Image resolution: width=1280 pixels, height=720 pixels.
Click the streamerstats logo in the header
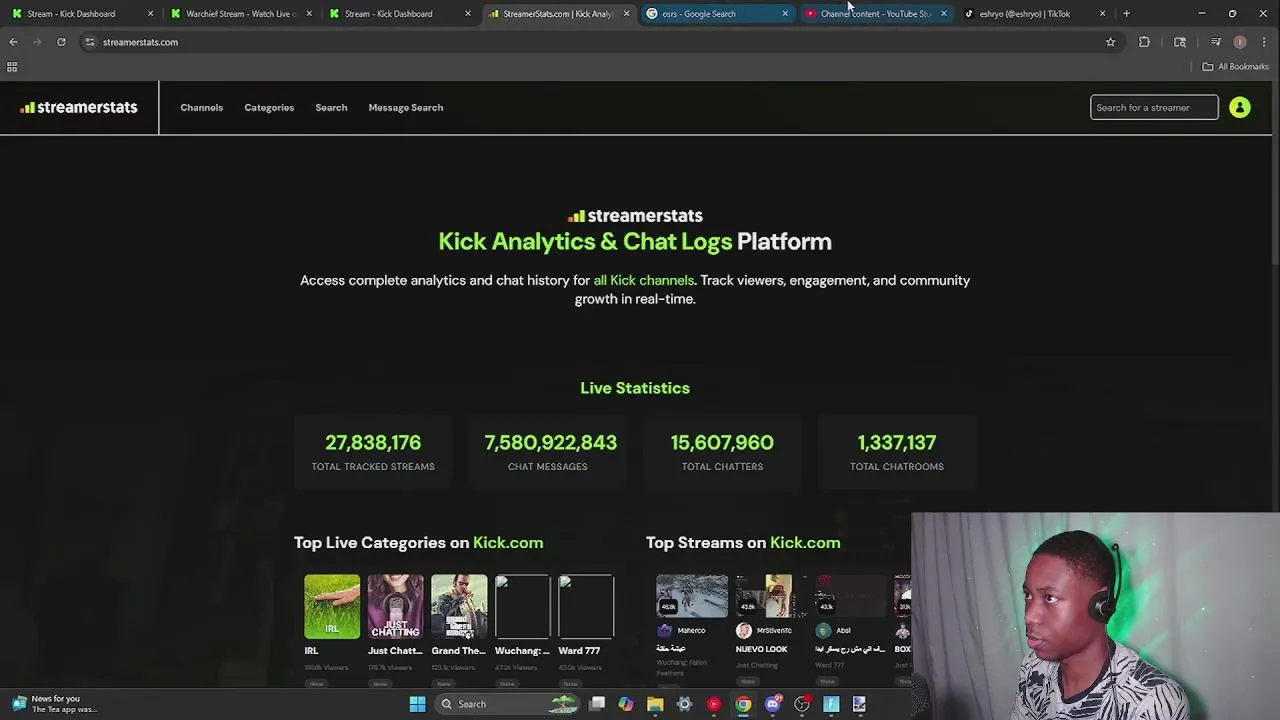tap(79, 107)
